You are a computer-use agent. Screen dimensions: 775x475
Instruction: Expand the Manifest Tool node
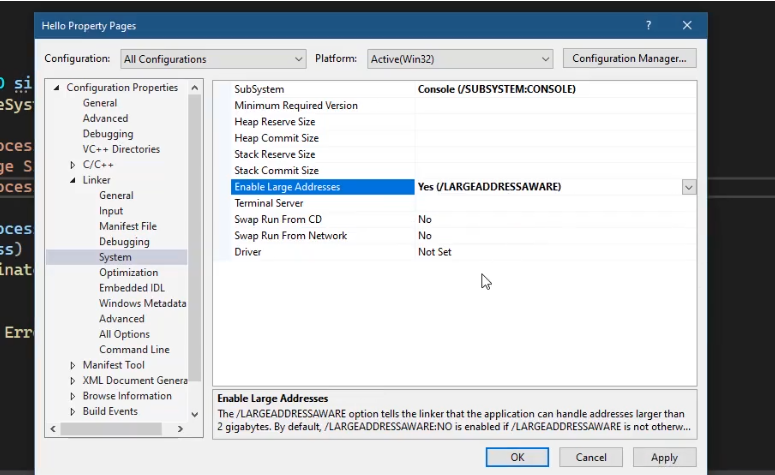pyautogui.click(x=73, y=365)
